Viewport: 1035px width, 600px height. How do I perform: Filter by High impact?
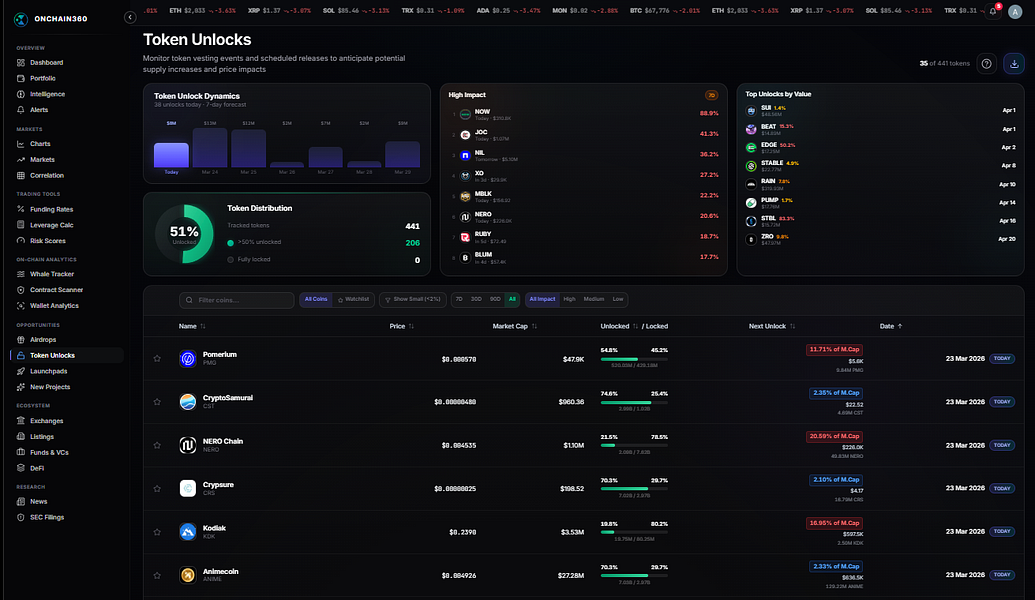click(569, 300)
